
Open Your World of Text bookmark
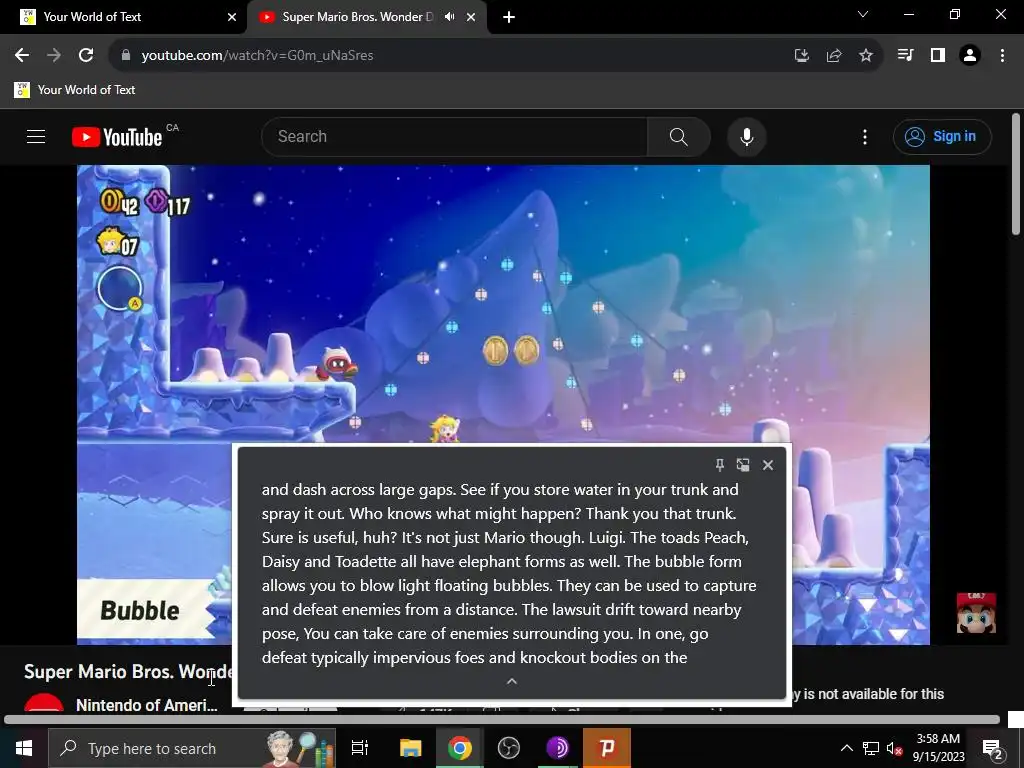pyautogui.click(x=75, y=90)
